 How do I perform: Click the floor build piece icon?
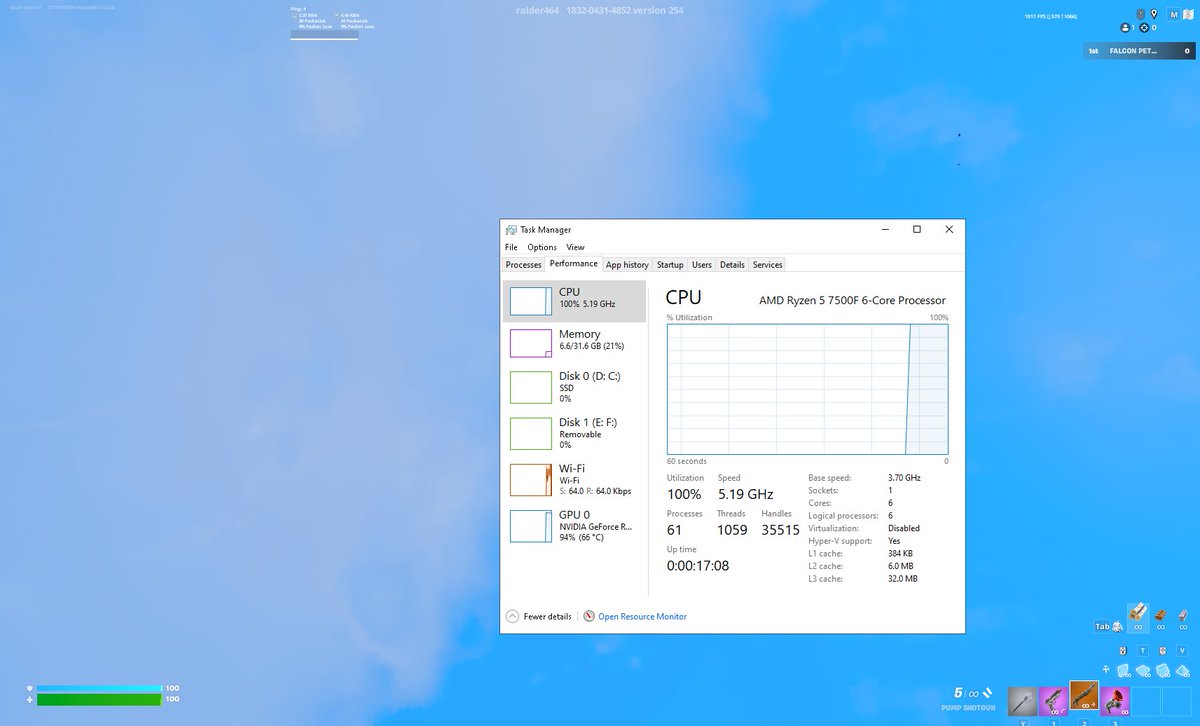(x=1143, y=671)
